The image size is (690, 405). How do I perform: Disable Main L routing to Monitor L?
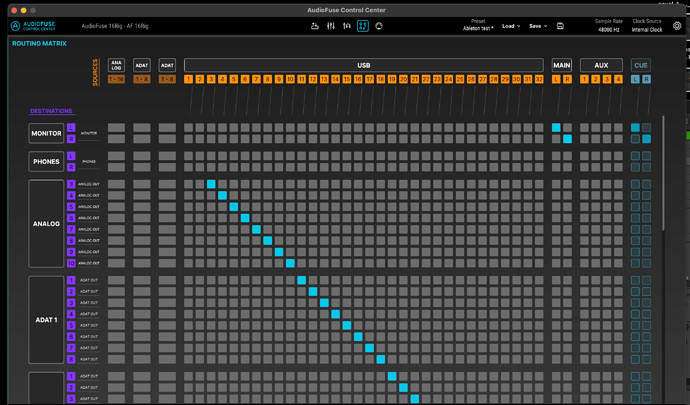point(556,128)
